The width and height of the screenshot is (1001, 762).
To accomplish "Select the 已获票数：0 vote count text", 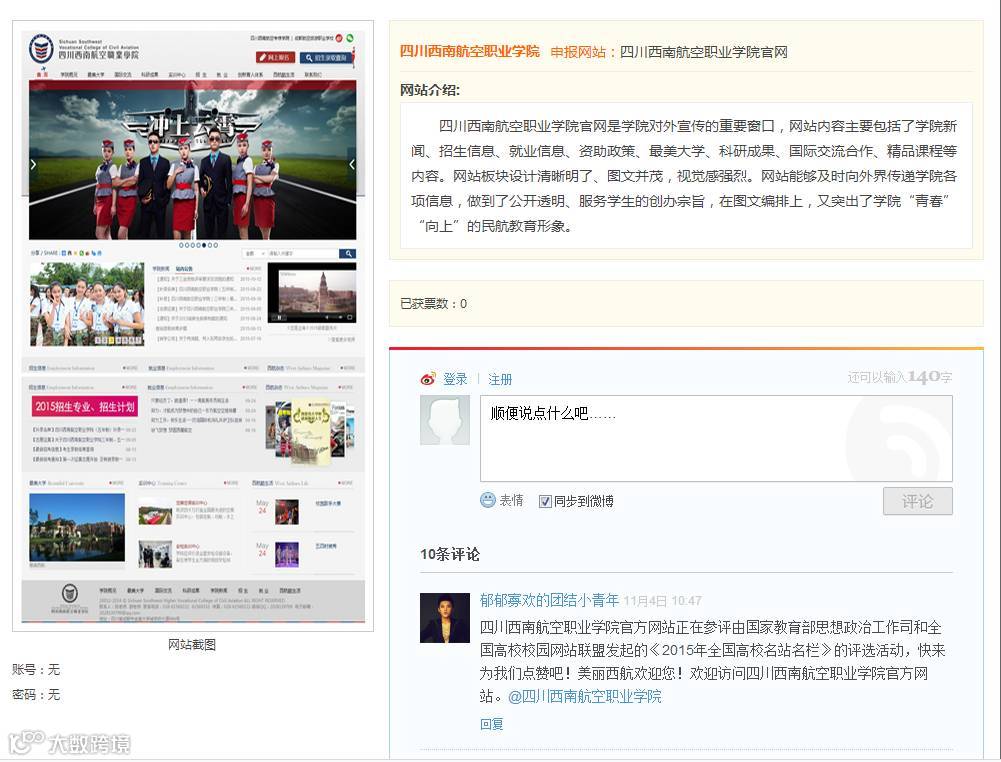I will [x=433, y=304].
